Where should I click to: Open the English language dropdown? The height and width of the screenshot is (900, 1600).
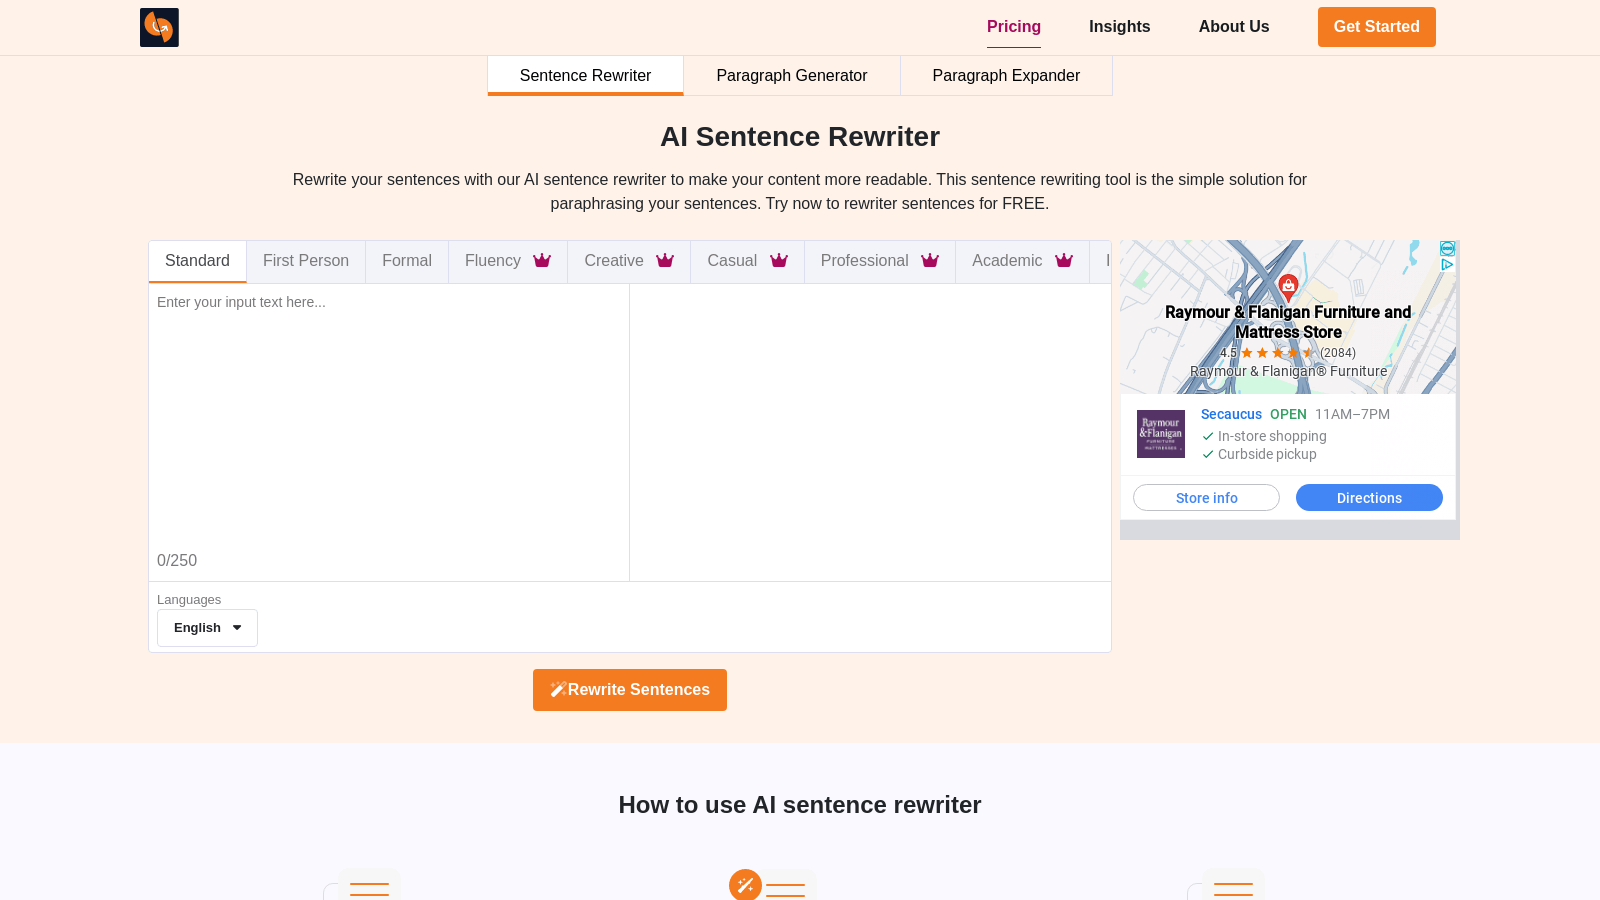pyautogui.click(x=207, y=628)
